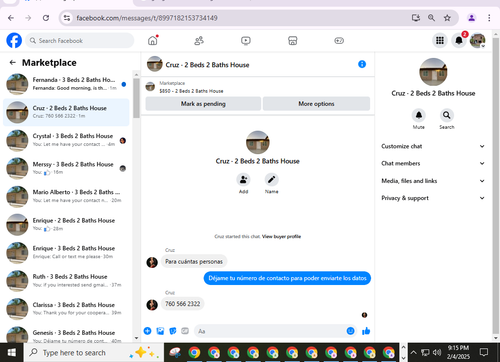
Task: Open the Chrome profile avatar icon
Action: (471, 18)
